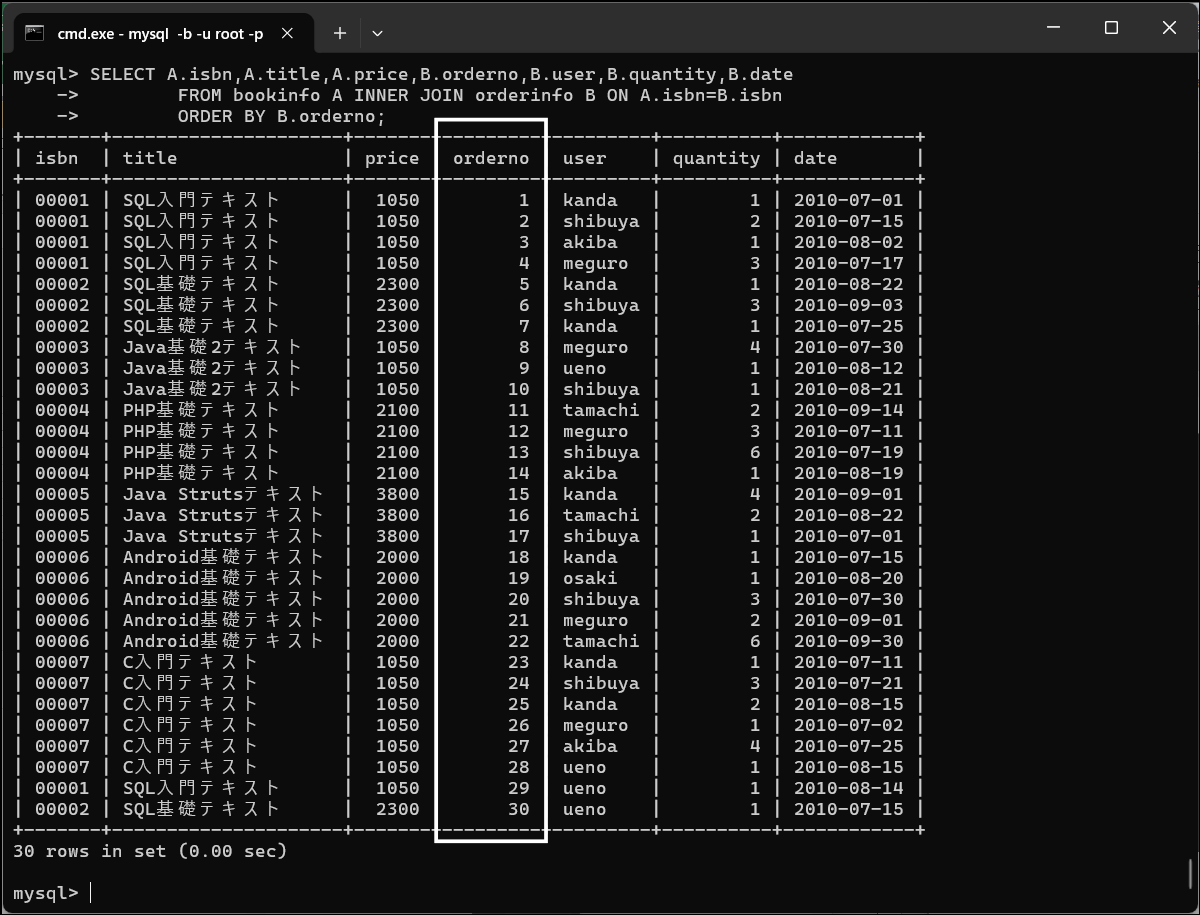The image size is (1200, 915).
Task: Close the terminal window
Action: point(1169,28)
